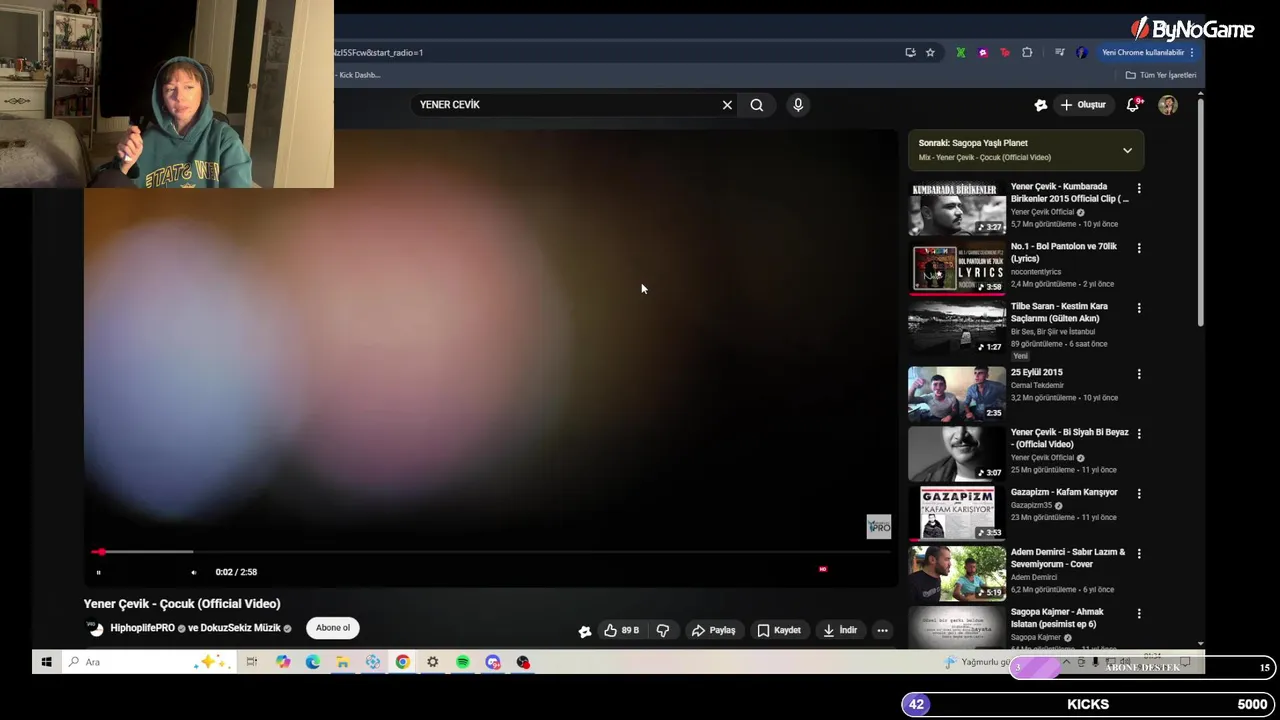Open options for Bi Siyah Bi Beyaz
The height and width of the screenshot is (720, 1280).
[1139, 434]
